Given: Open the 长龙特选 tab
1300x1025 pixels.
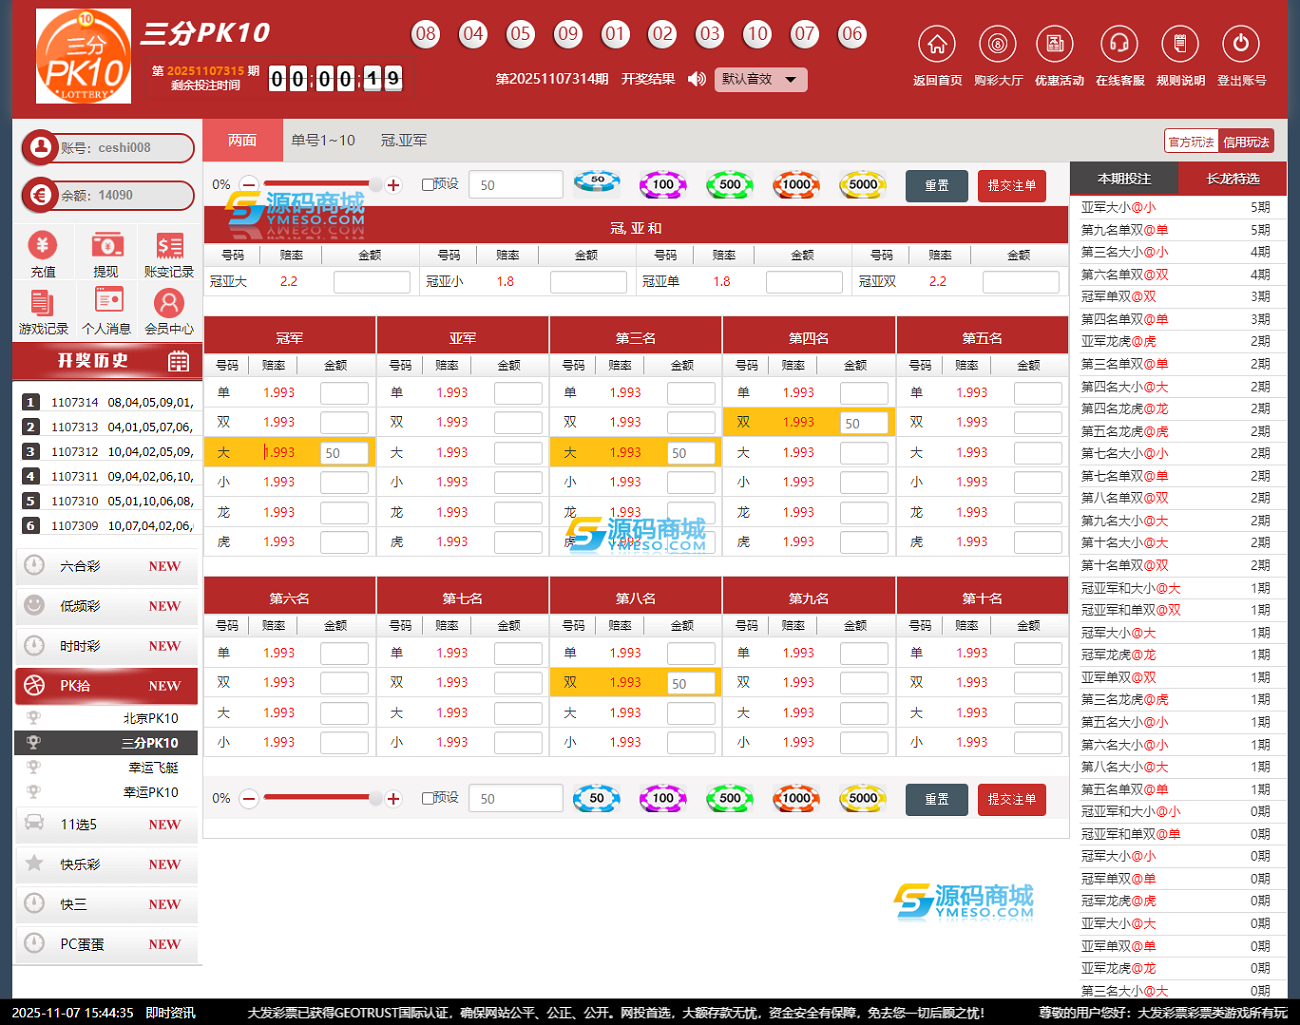Looking at the screenshot, I should click(x=1232, y=179).
